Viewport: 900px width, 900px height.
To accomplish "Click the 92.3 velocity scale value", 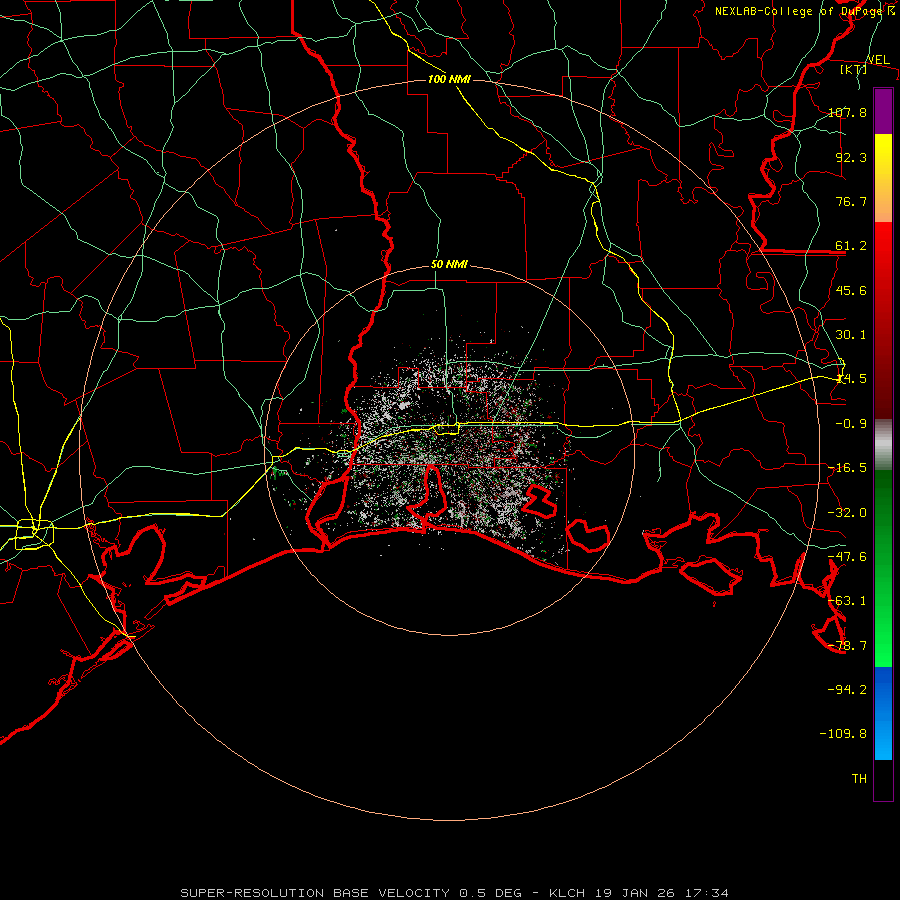I will 851,157.
